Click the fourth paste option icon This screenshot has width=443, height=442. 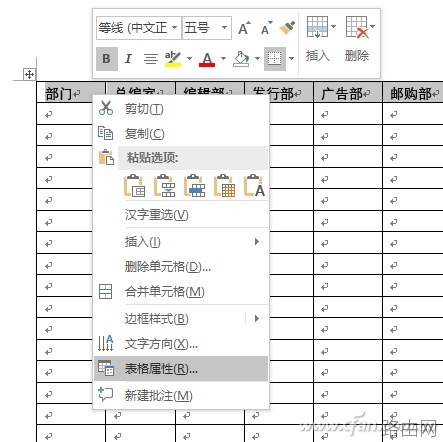point(224,186)
